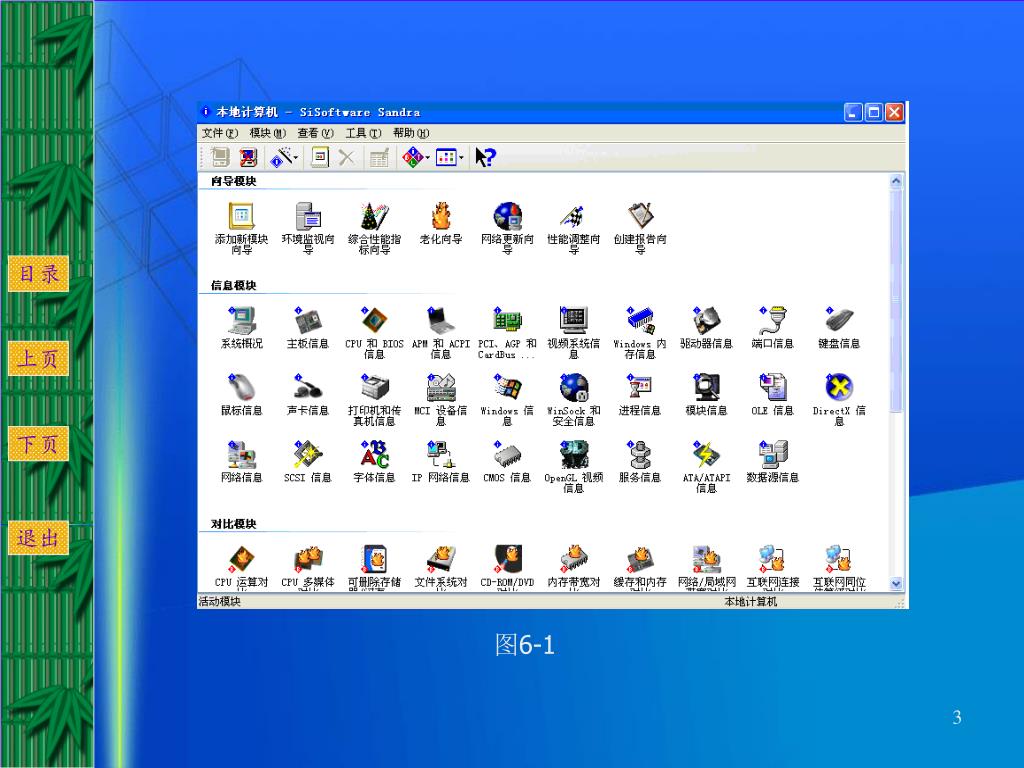Viewport: 1024px width, 768px height.
Task: Click the scrollbar down arrow in Sandra
Action: pyautogui.click(x=896, y=584)
